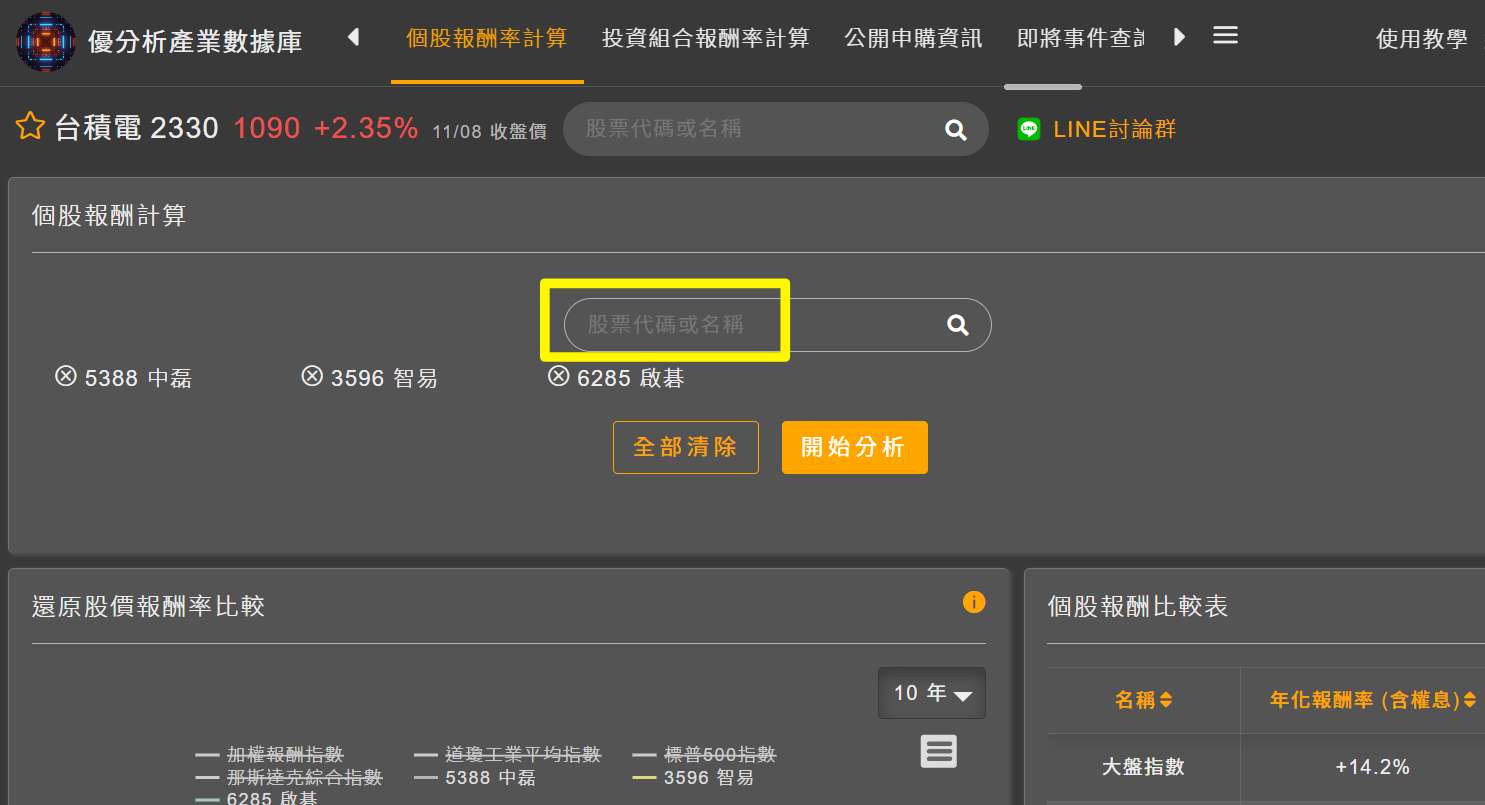Click the orange info icon on 還原股價報酬率比較
The image size is (1485, 805).
pyautogui.click(x=974, y=602)
